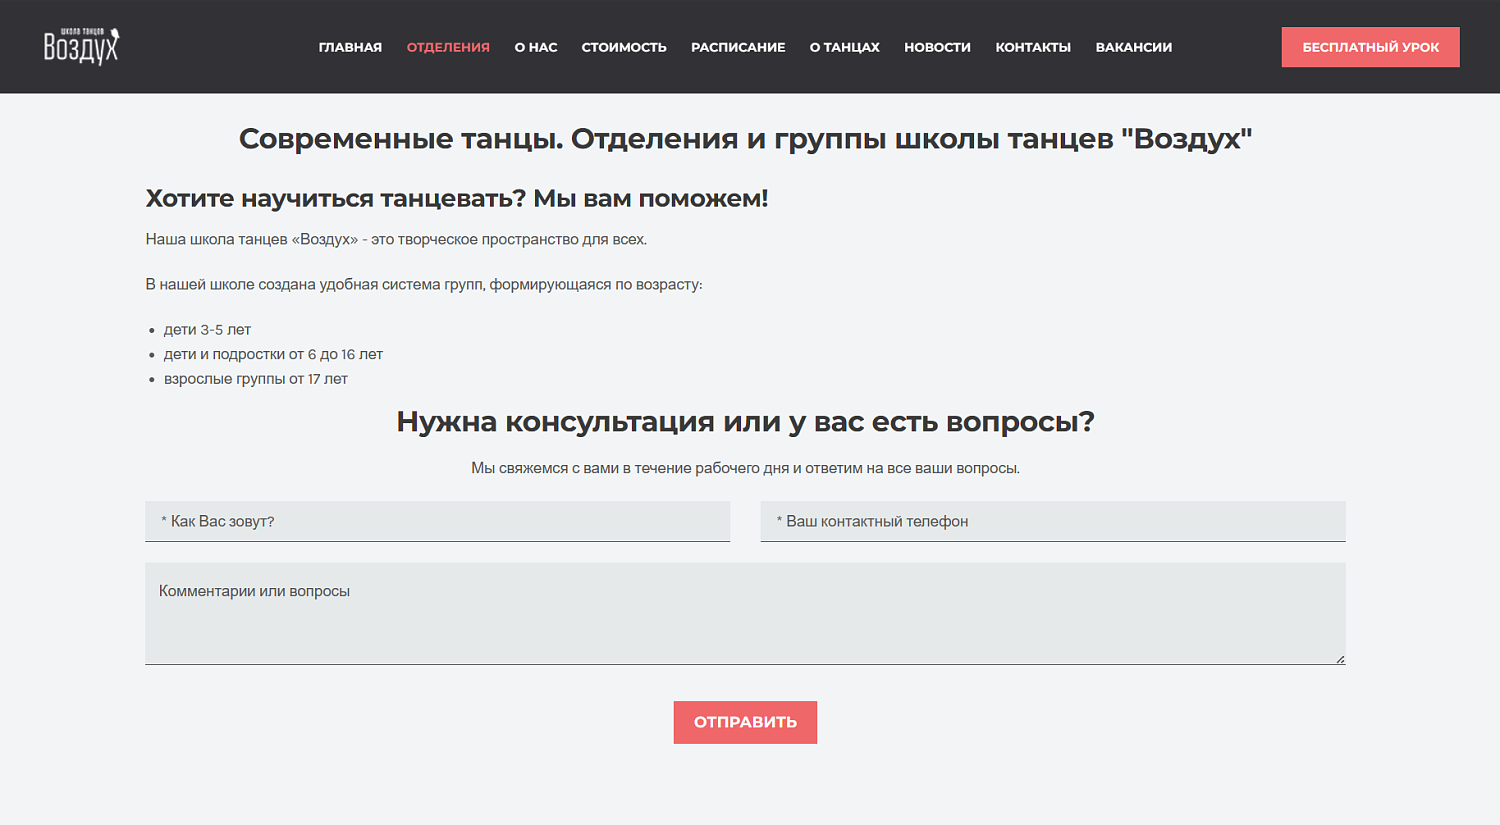
Task: Go to the КОНТАКТЫ page
Action: coord(1033,47)
